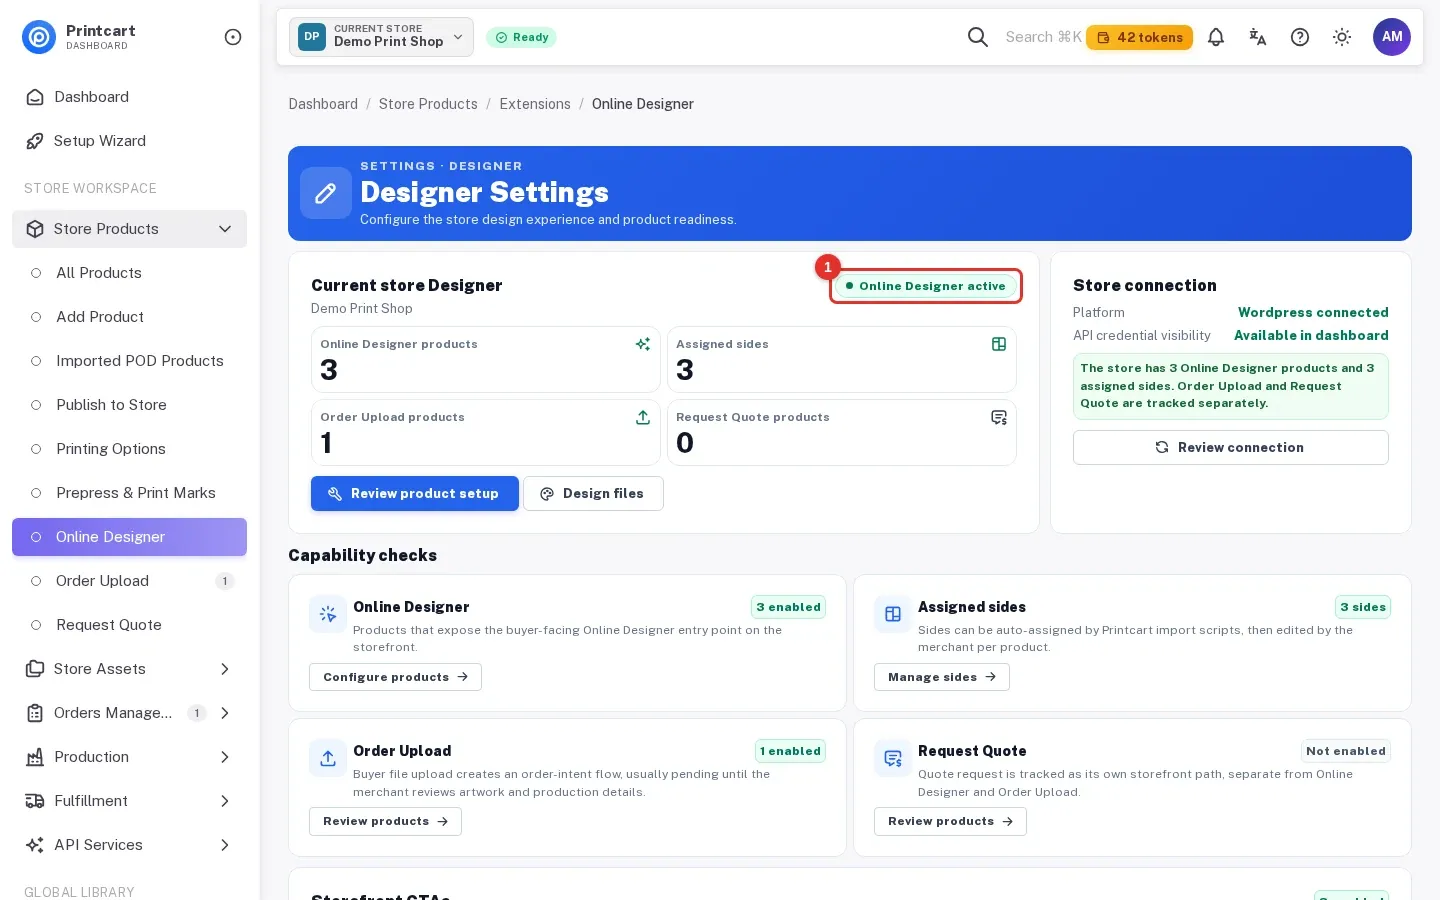Click the Search ⌘K field

point(1044,37)
